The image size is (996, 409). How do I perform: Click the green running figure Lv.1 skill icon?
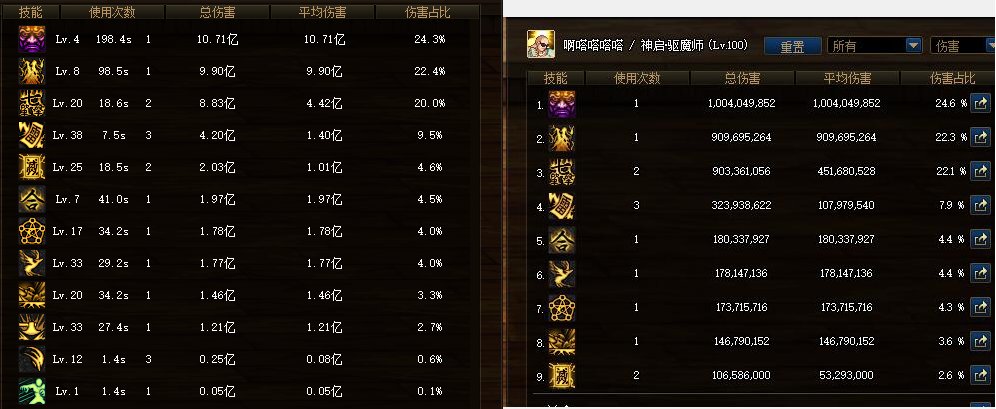point(32,391)
